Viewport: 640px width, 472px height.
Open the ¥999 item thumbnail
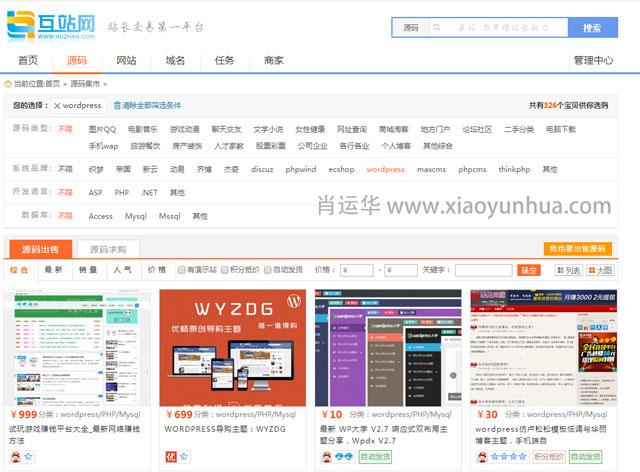[77, 348]
